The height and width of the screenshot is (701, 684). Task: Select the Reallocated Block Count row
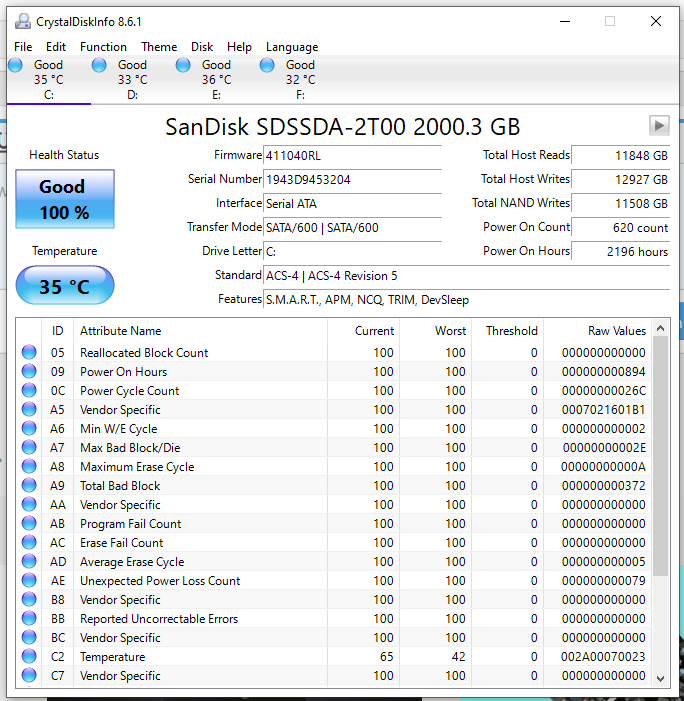pos(334,352)
